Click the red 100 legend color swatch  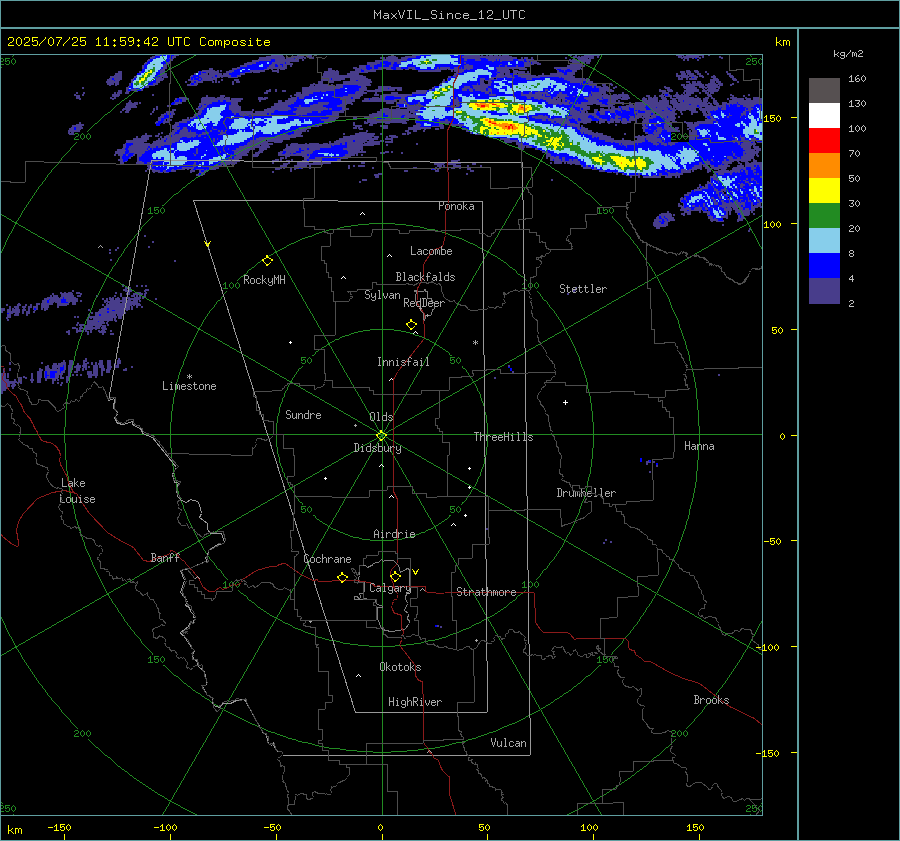pos(824,141)
